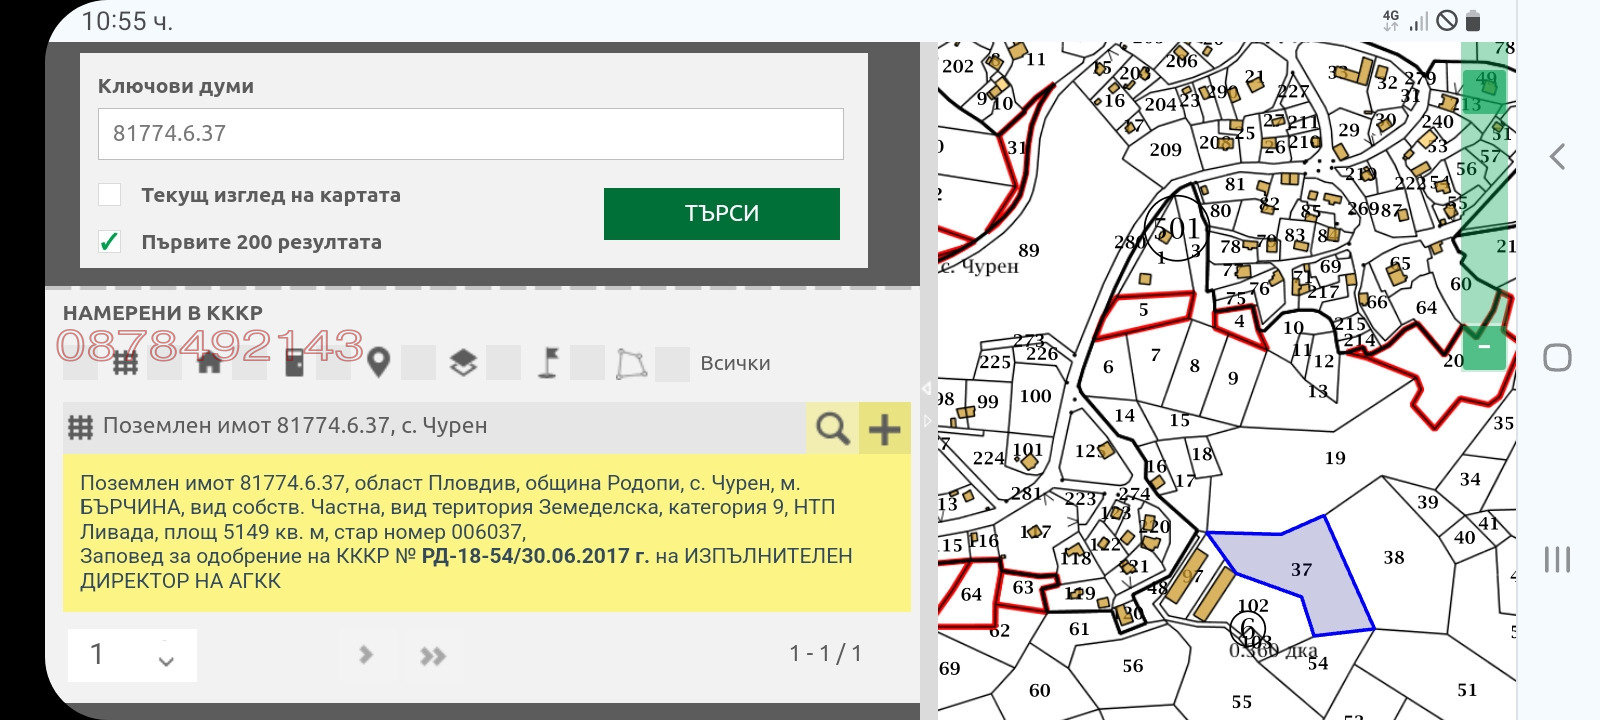Screen dimensions: 1600x720
Task: Open result 'Поземлен имот 81774.6.37, с. Чурен'
Action: point(295,426)
